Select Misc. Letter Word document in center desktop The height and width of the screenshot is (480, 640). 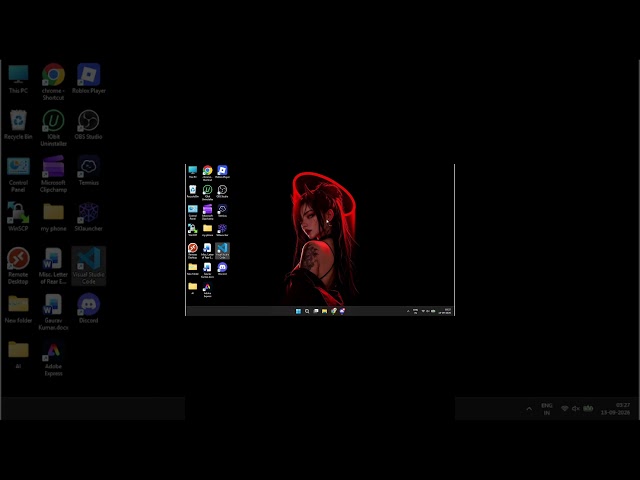207,251
